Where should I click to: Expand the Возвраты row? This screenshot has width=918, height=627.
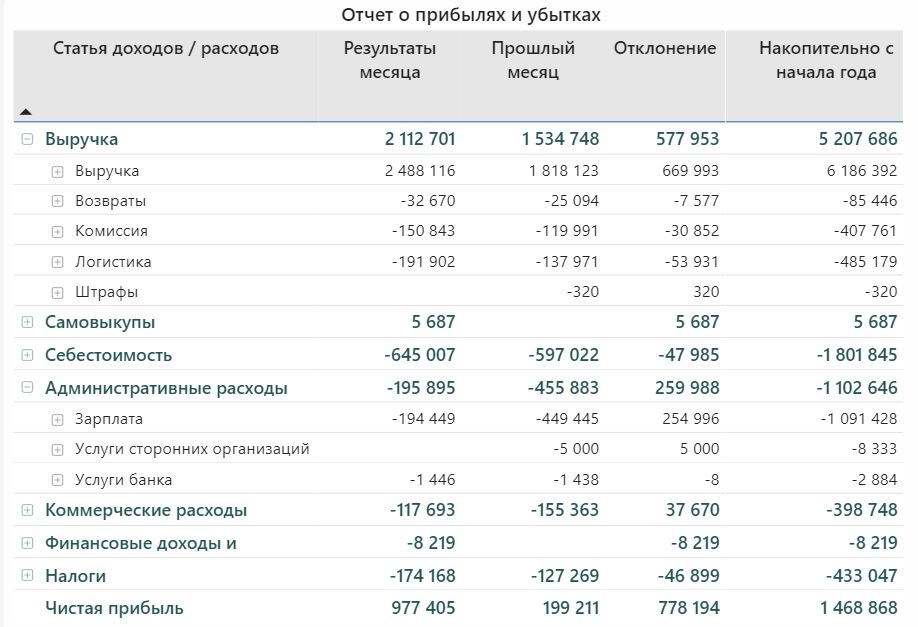tap(57, 202)
